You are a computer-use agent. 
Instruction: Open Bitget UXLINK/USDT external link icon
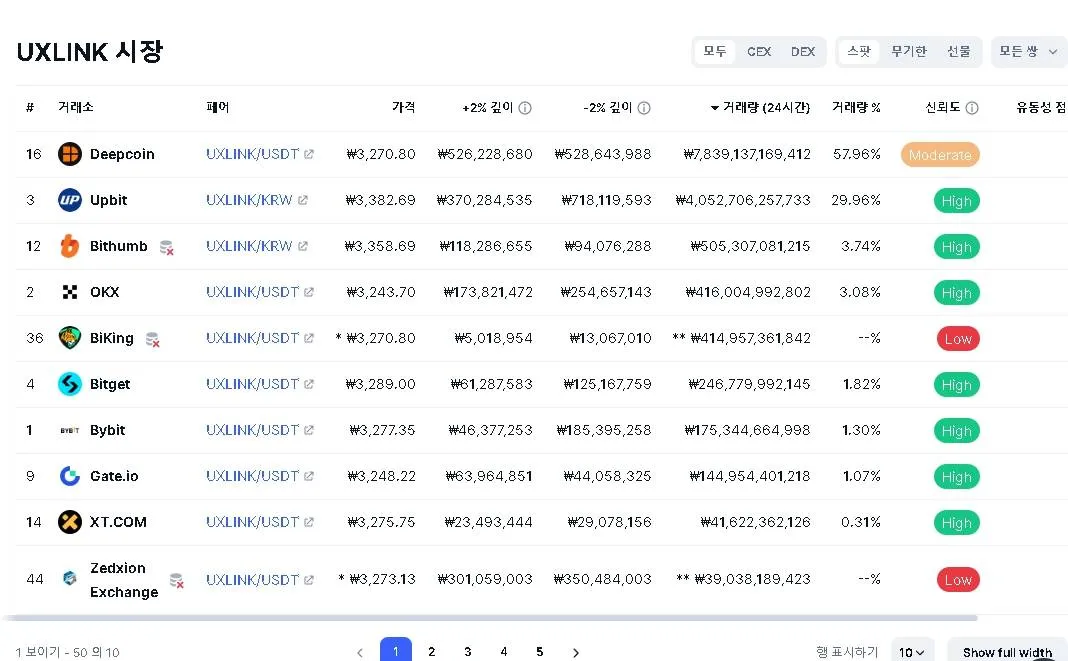click(x=309, y=384)
